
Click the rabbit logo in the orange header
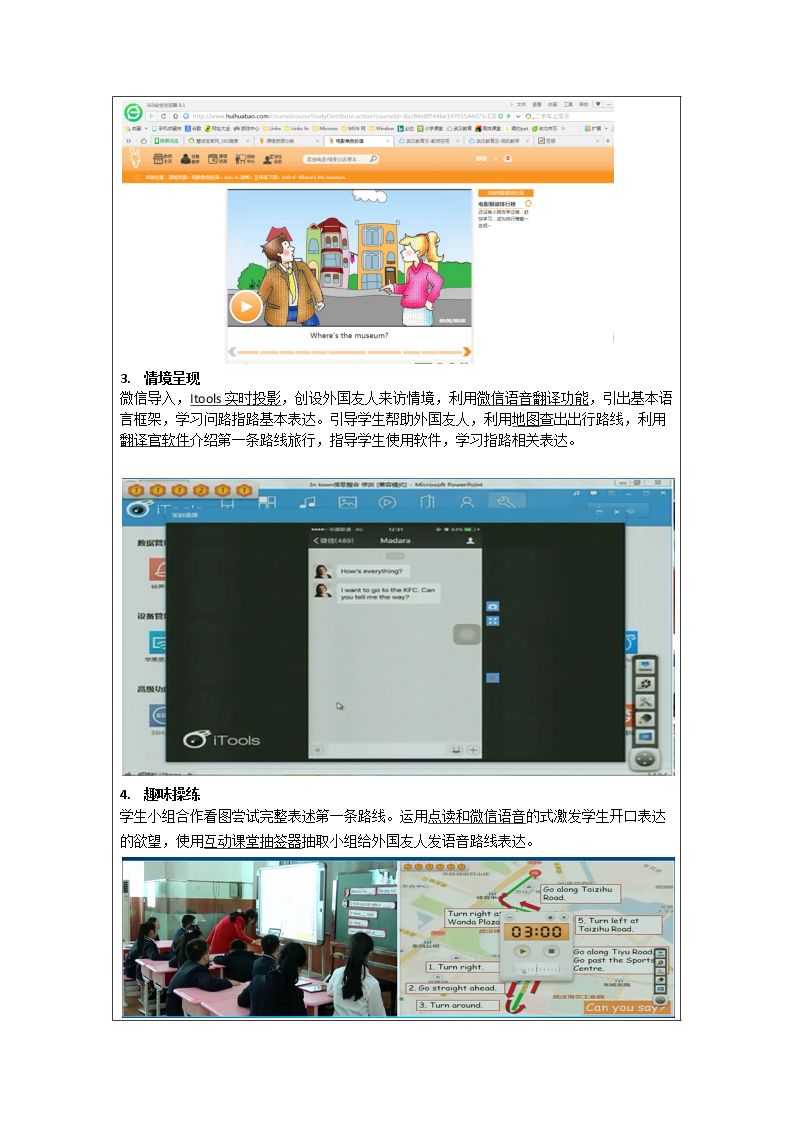136,158
